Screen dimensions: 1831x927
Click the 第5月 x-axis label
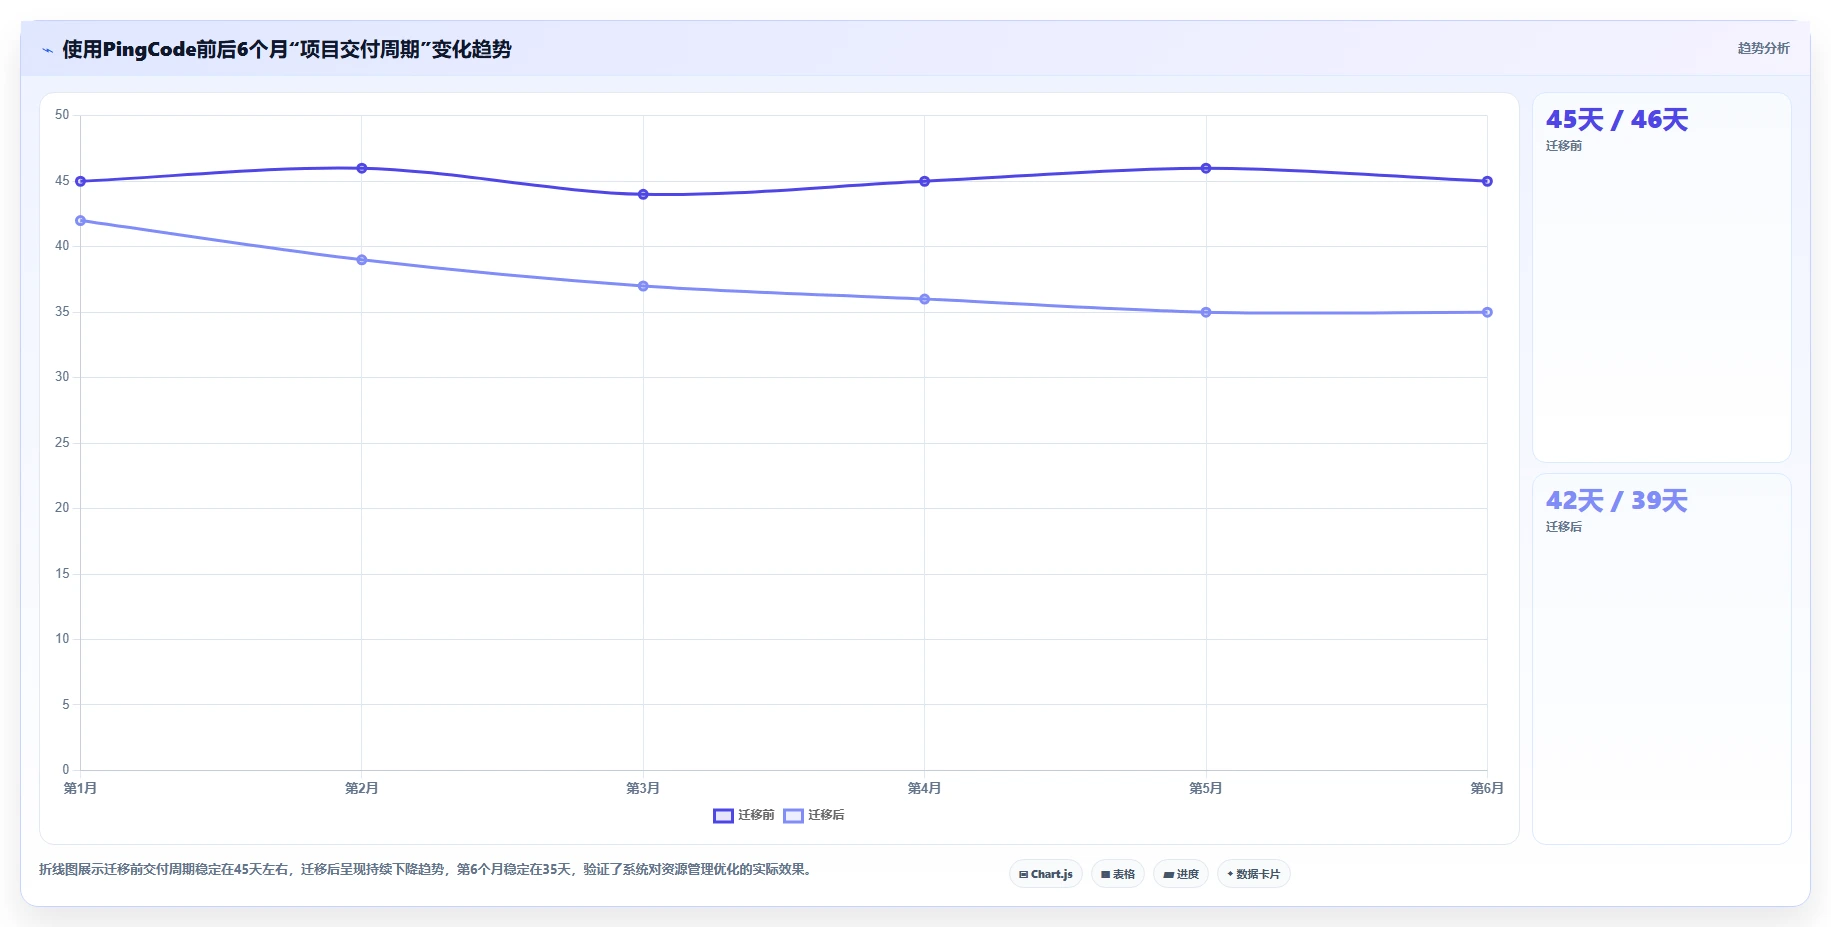(x=1206, y=788)
